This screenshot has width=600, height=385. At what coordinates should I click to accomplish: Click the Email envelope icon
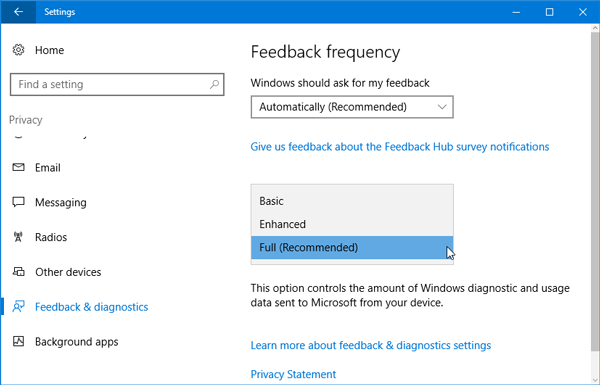tap(18, 167)
